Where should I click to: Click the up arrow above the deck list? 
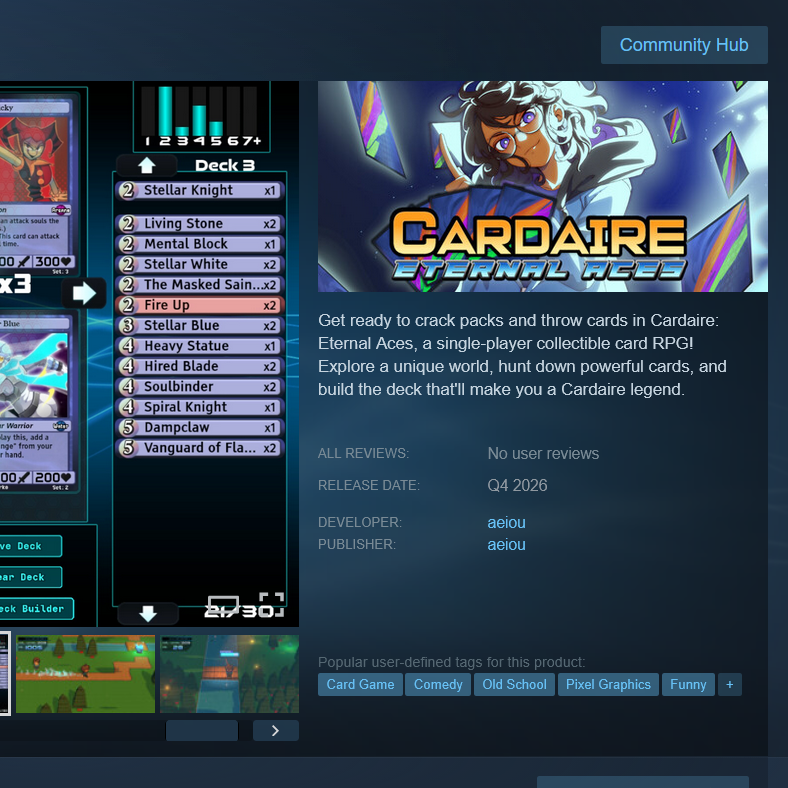coord(147,165)
